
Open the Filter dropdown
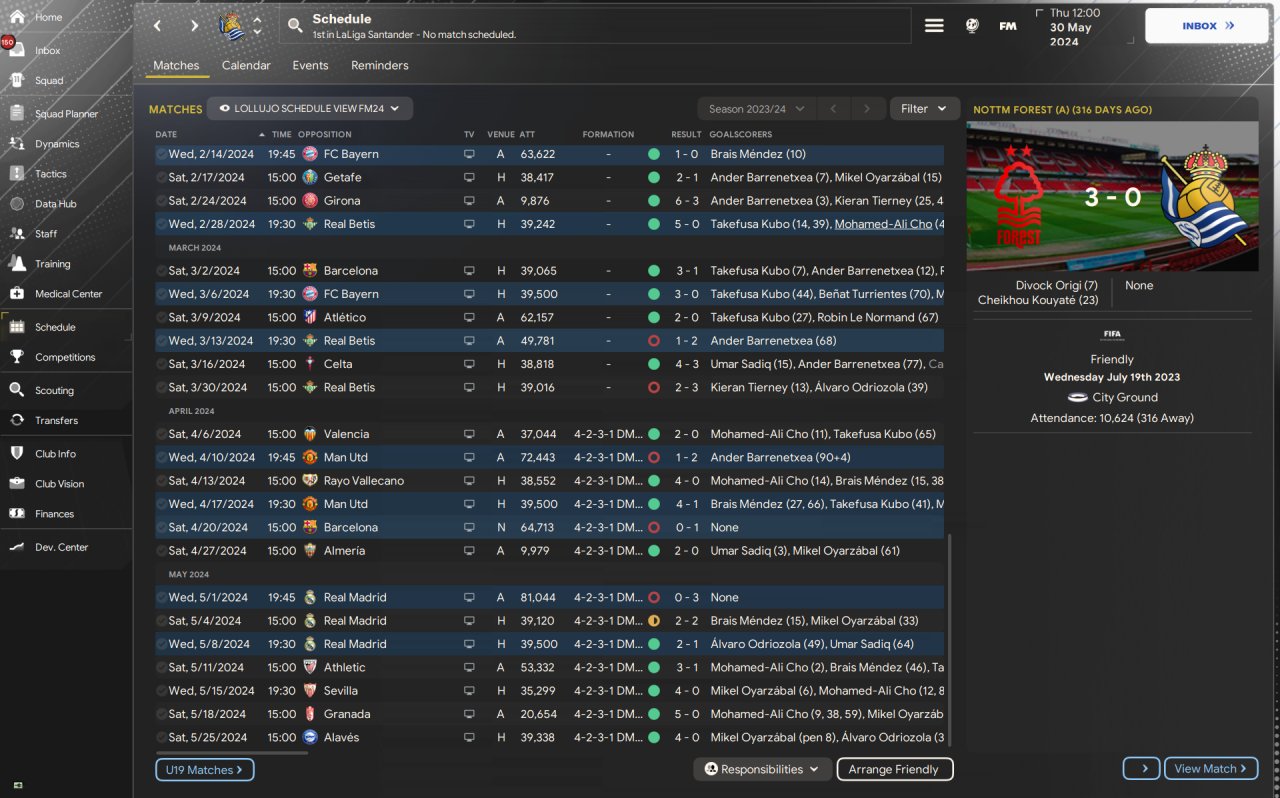pyautogui.click(x=925, y=109)
